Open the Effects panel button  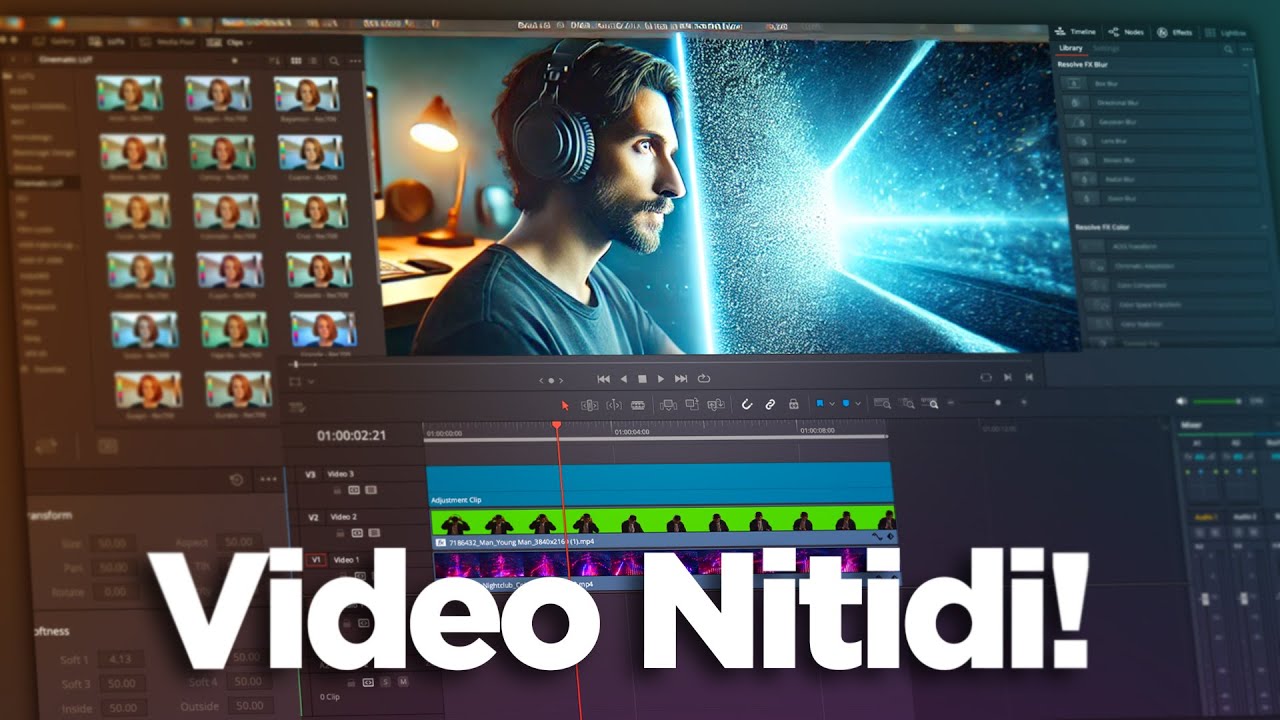(x=1175, y=33)
